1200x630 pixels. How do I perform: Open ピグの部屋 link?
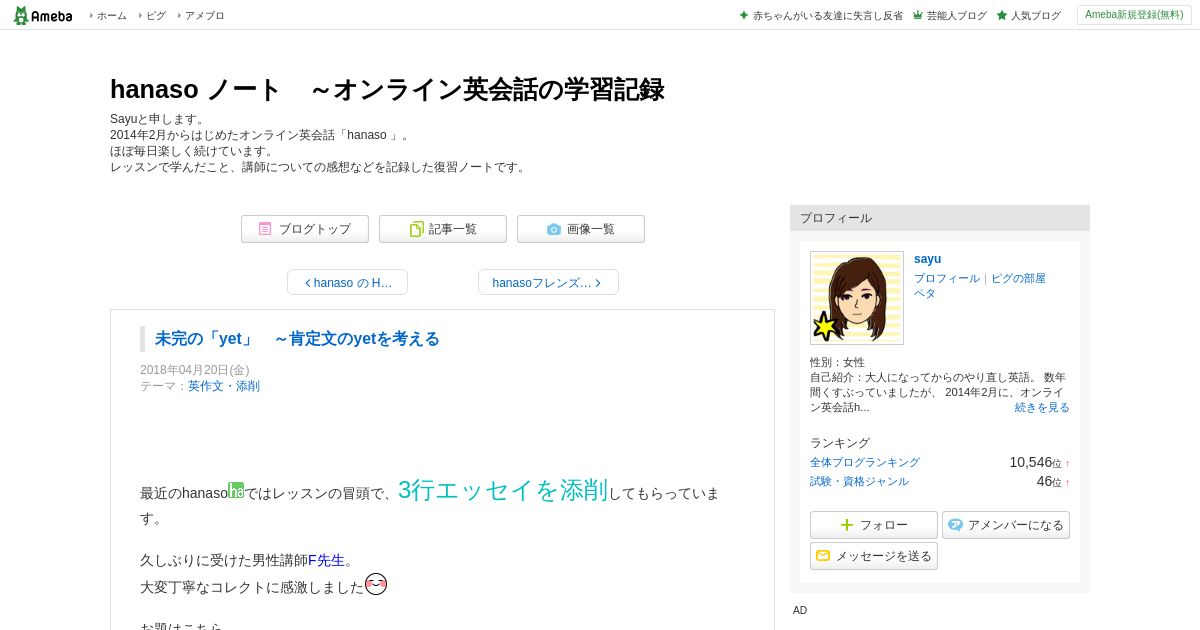click(1018, 279)
